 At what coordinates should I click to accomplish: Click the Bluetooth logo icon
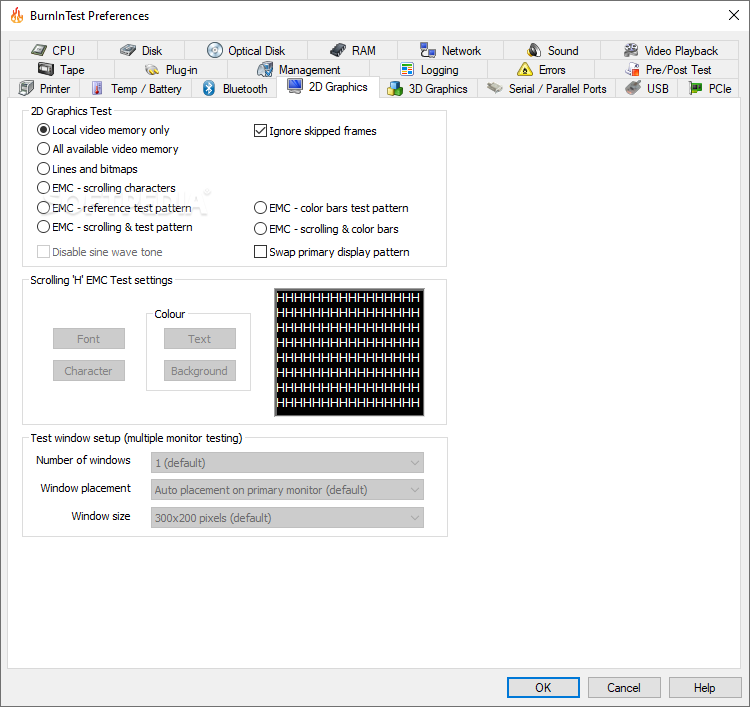click(209, 88)
